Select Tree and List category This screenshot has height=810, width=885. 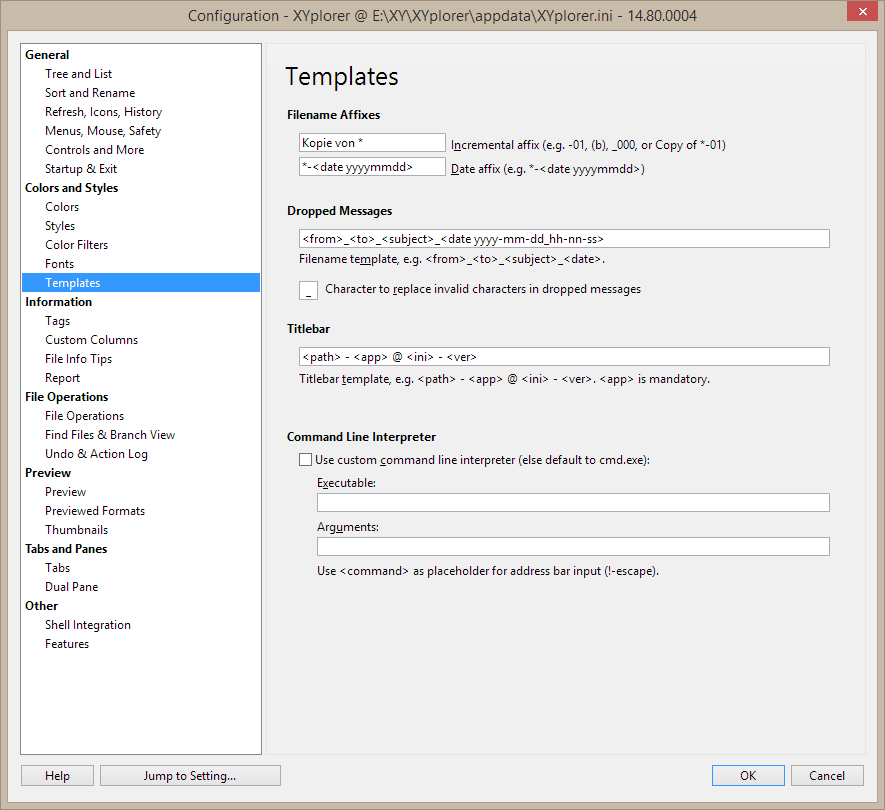(78, 74)
